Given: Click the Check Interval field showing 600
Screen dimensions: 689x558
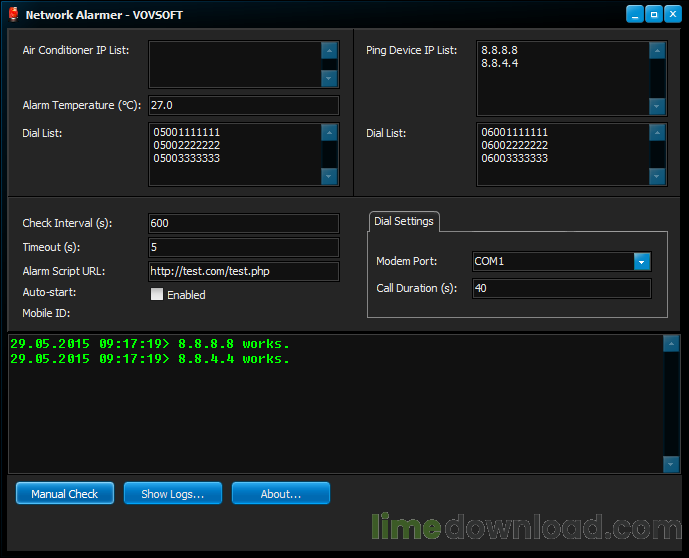Looking at the screenshot, I should 243,223.
